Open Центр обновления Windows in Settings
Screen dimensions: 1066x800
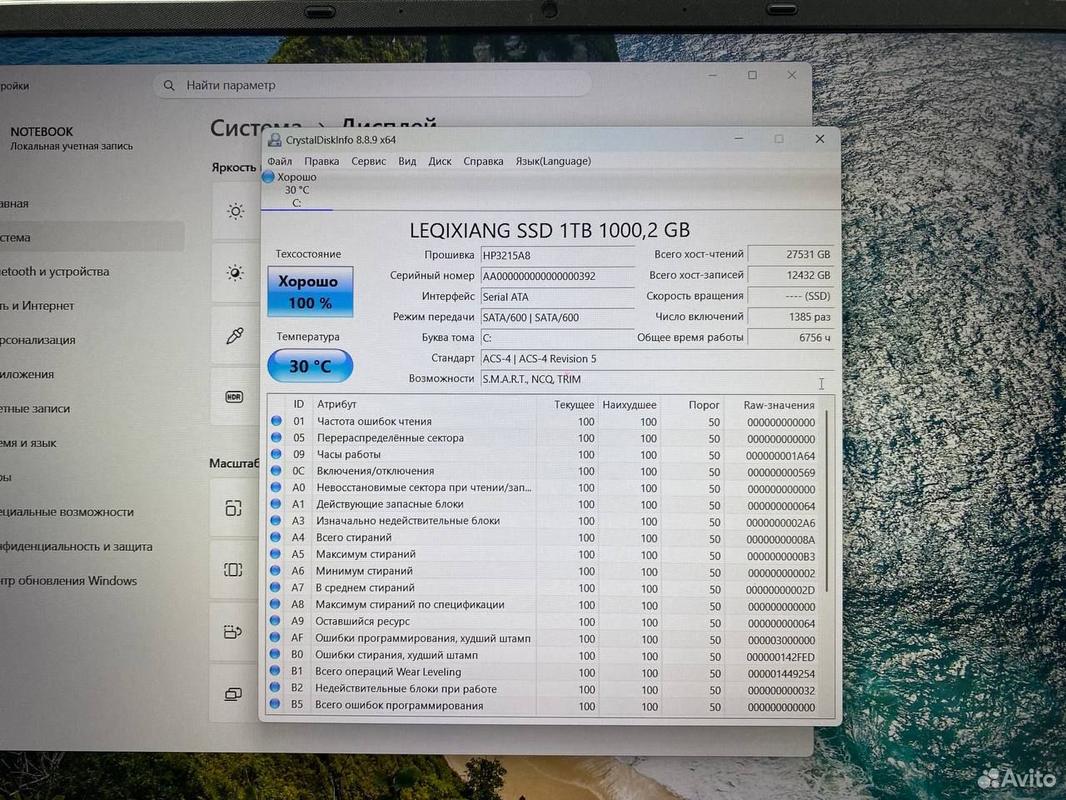68,580
